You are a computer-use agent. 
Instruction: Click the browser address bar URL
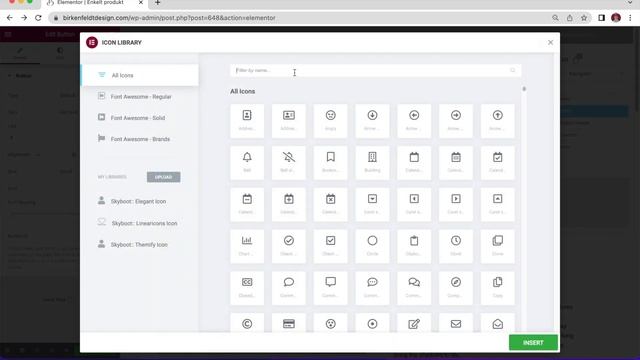tap(169, 18)
